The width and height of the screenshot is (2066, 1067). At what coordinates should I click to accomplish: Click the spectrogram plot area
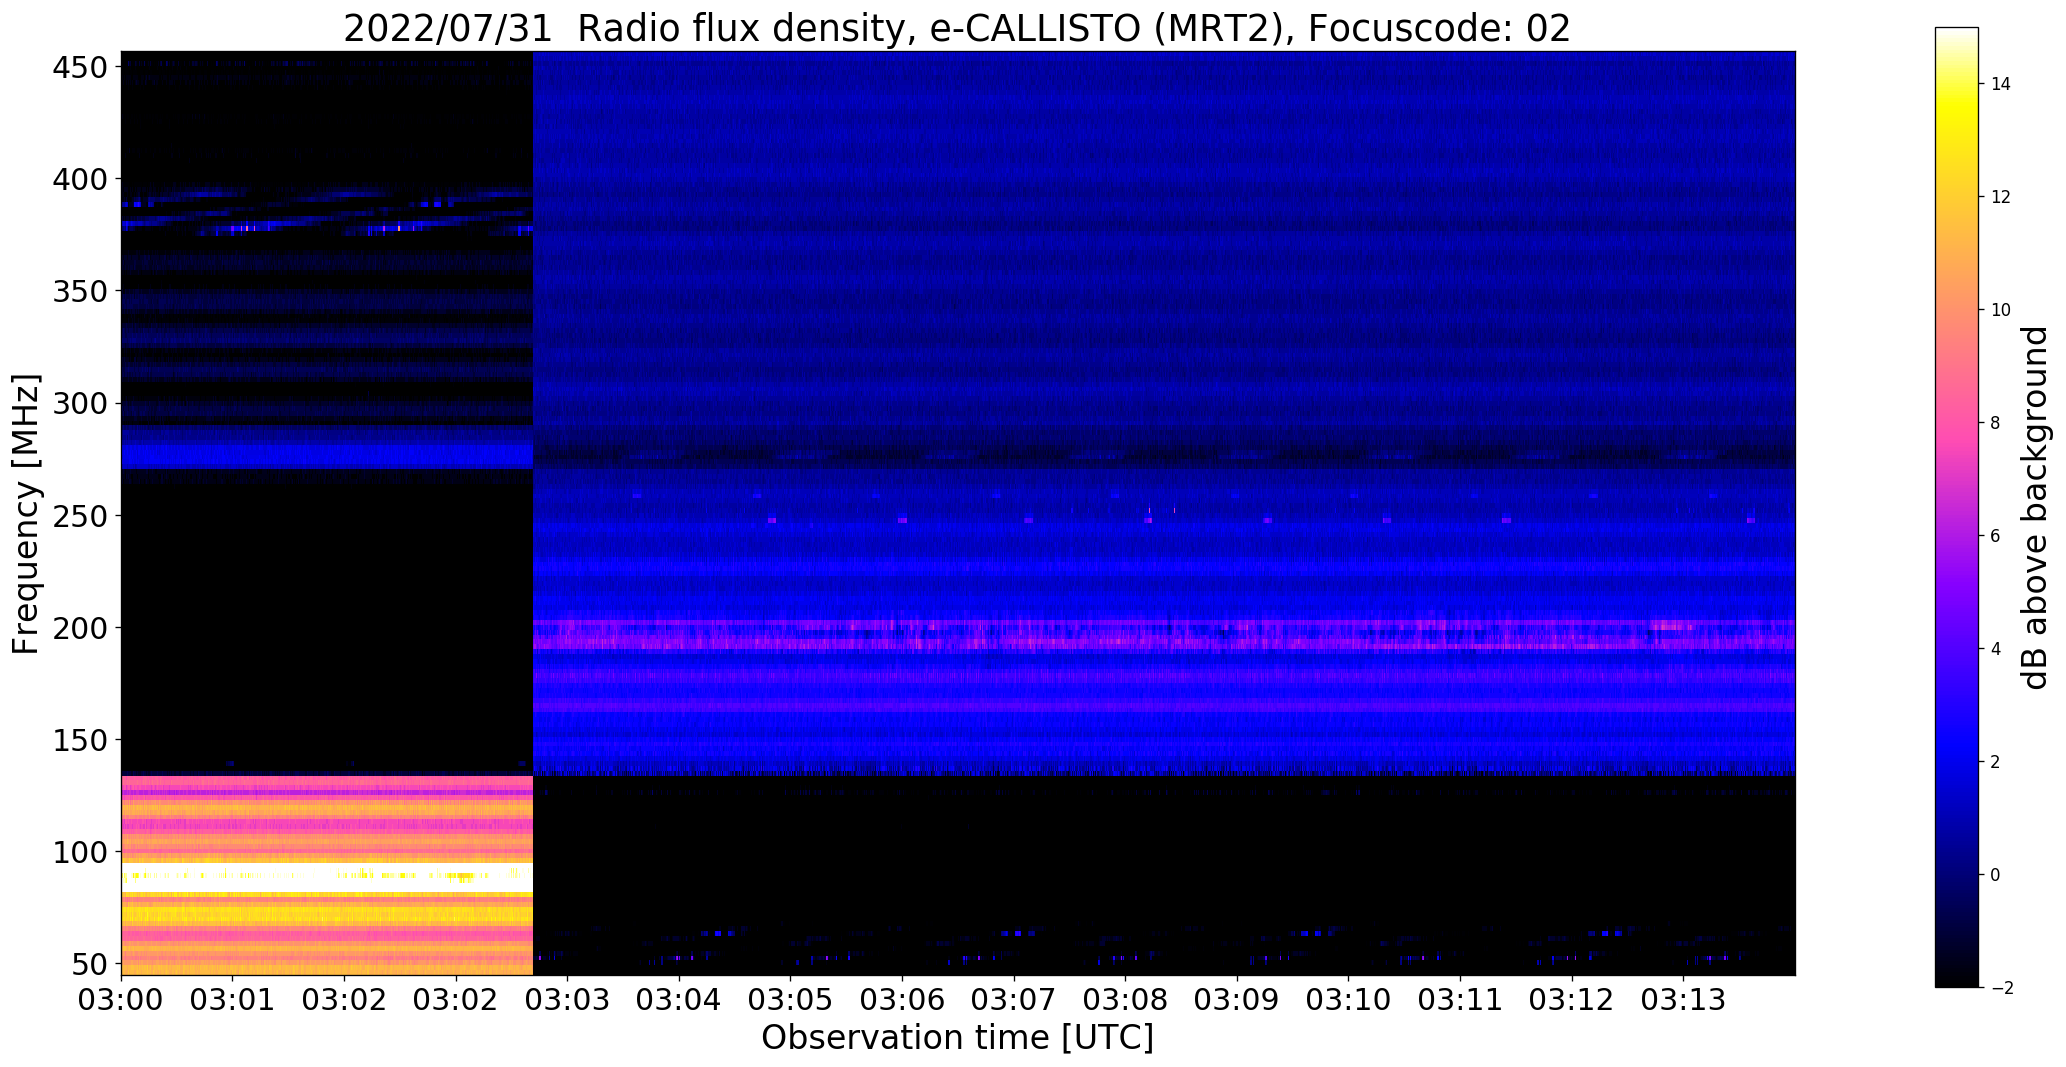tap(958, 513)
